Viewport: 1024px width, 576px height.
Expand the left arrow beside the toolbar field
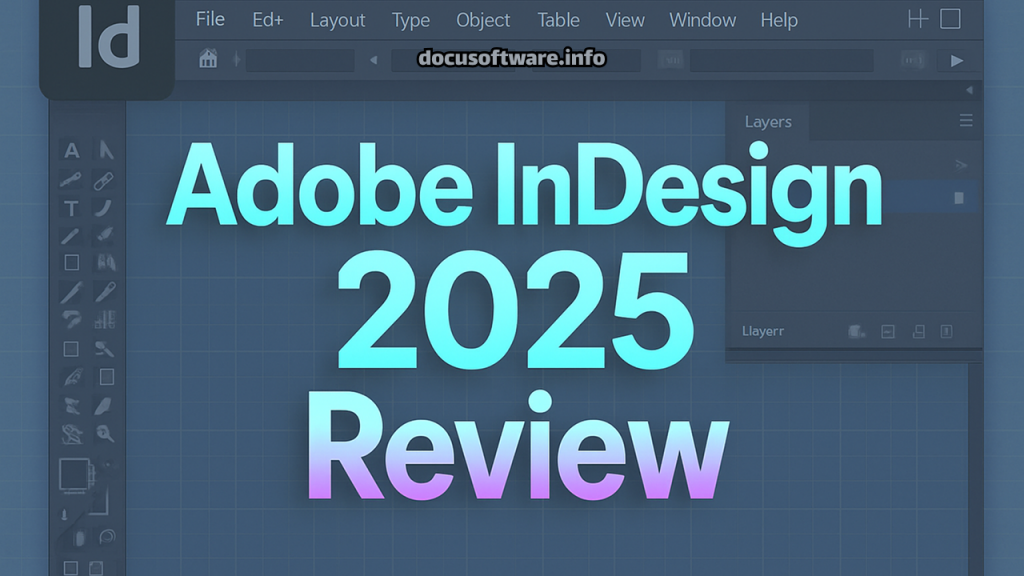373,60
